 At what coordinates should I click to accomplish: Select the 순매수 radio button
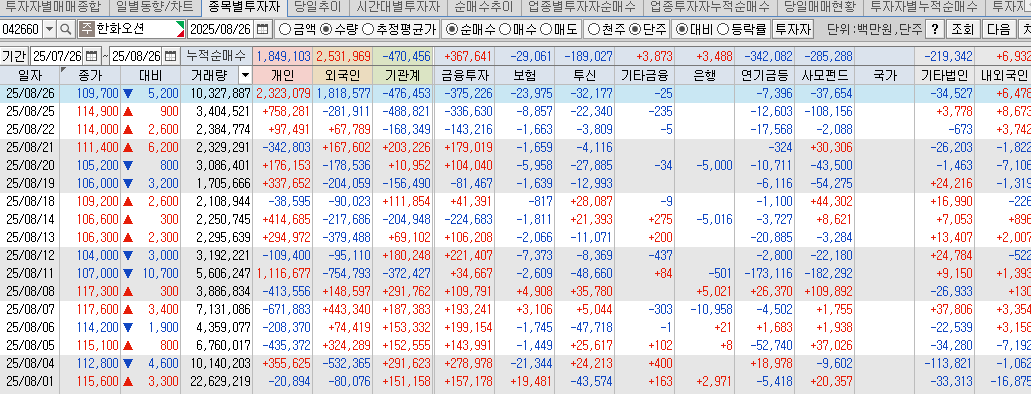(x=452, y=30)
